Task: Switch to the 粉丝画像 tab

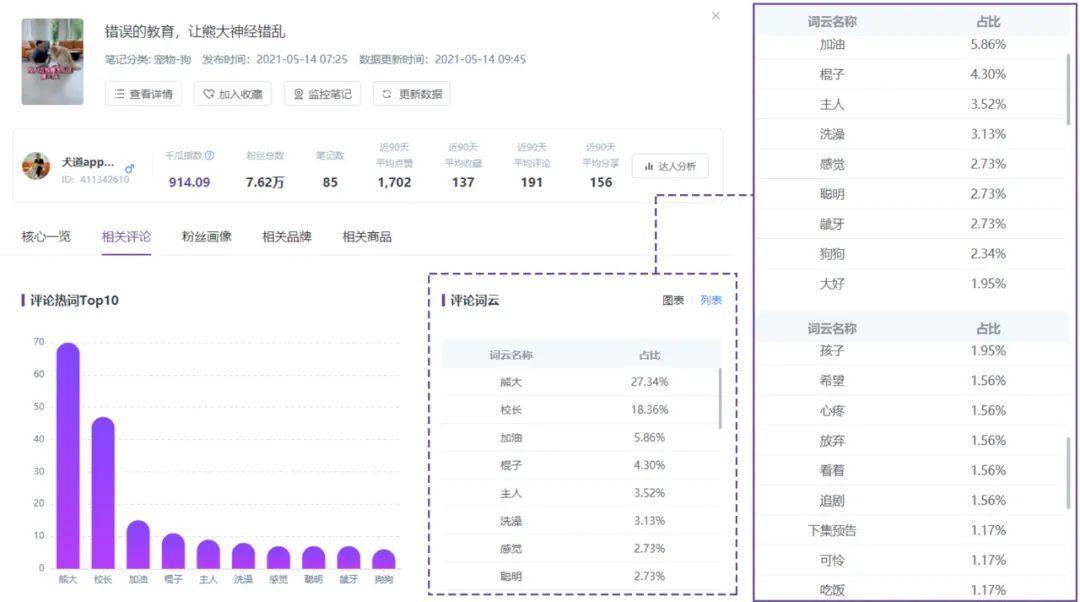Action: coord(204,238)
